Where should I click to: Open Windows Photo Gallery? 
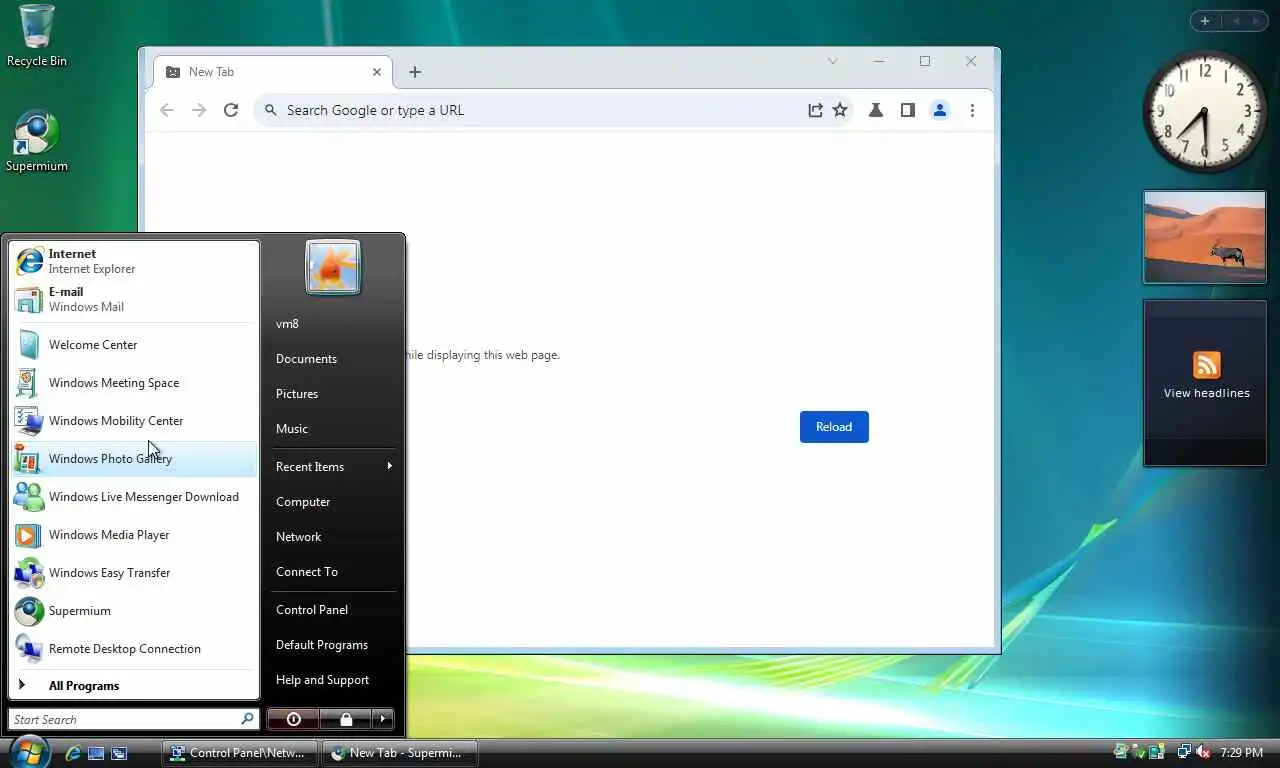tap(134, 459)
